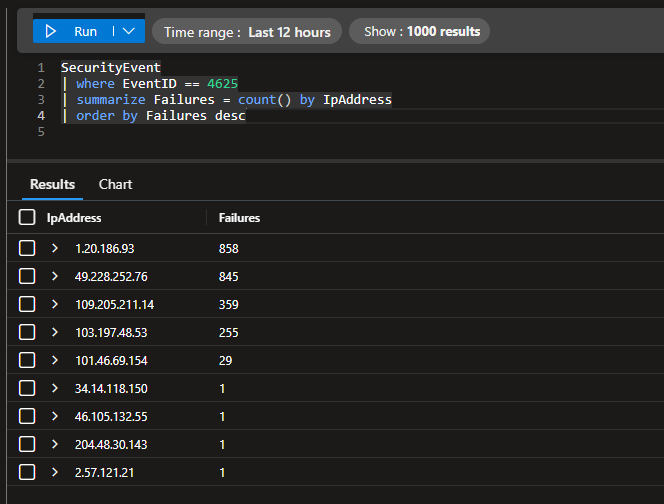Tick the checkbox for 109.205.211.14
Viewport: 664px width, 504px height.
27,304
